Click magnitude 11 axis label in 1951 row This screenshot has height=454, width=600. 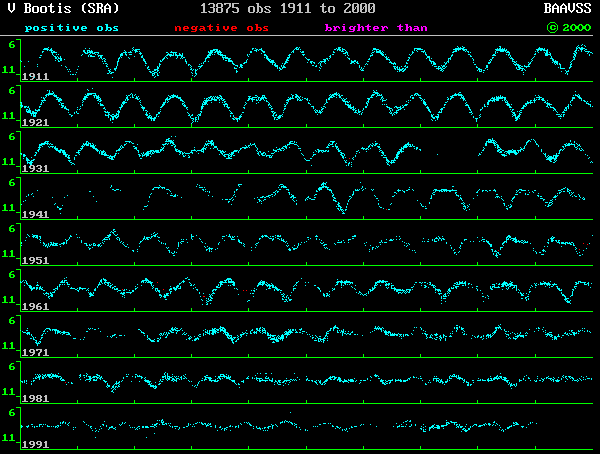coord(9,254)
